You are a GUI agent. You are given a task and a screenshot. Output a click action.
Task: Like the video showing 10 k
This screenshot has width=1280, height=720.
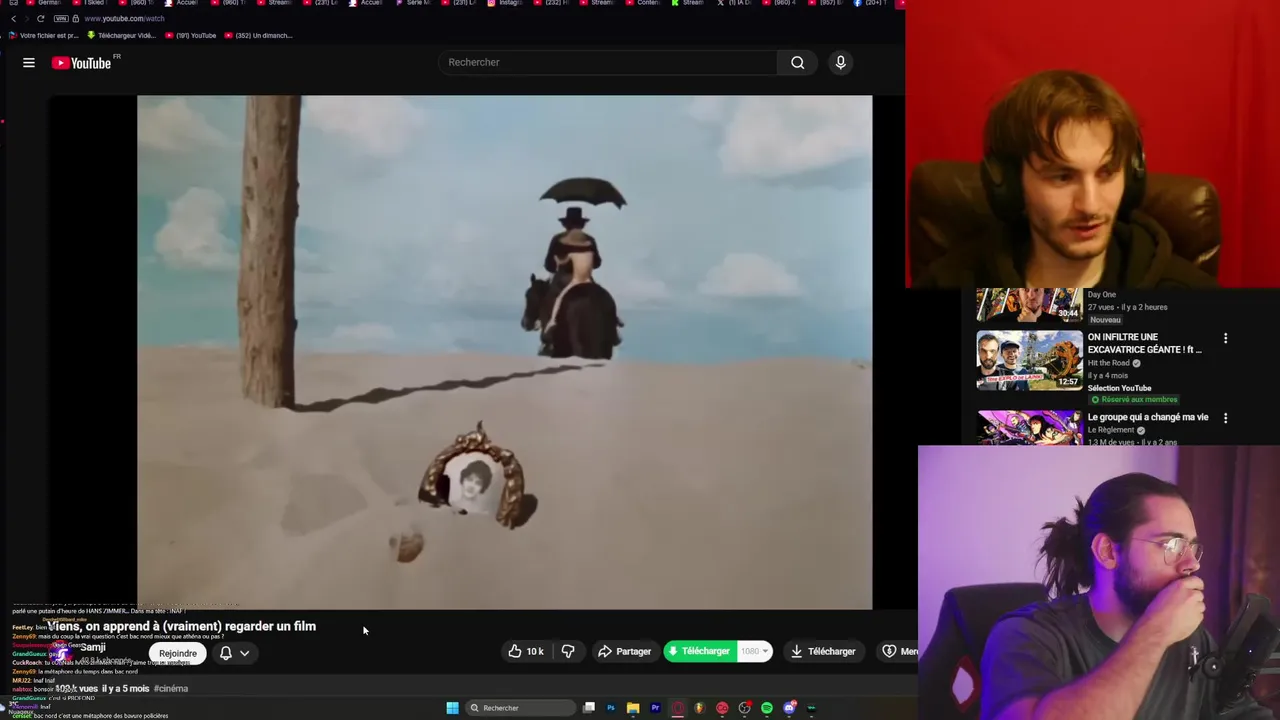[x=526, y=651]
